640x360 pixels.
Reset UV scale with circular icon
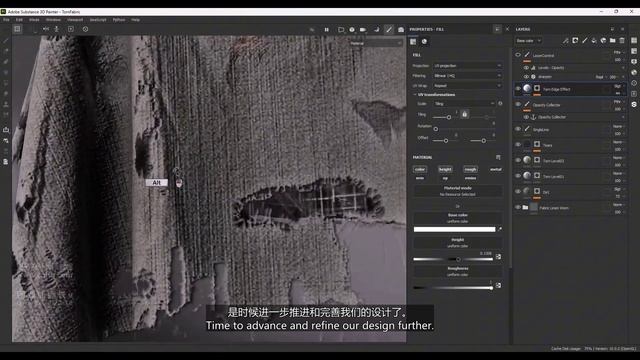point(500,104)
